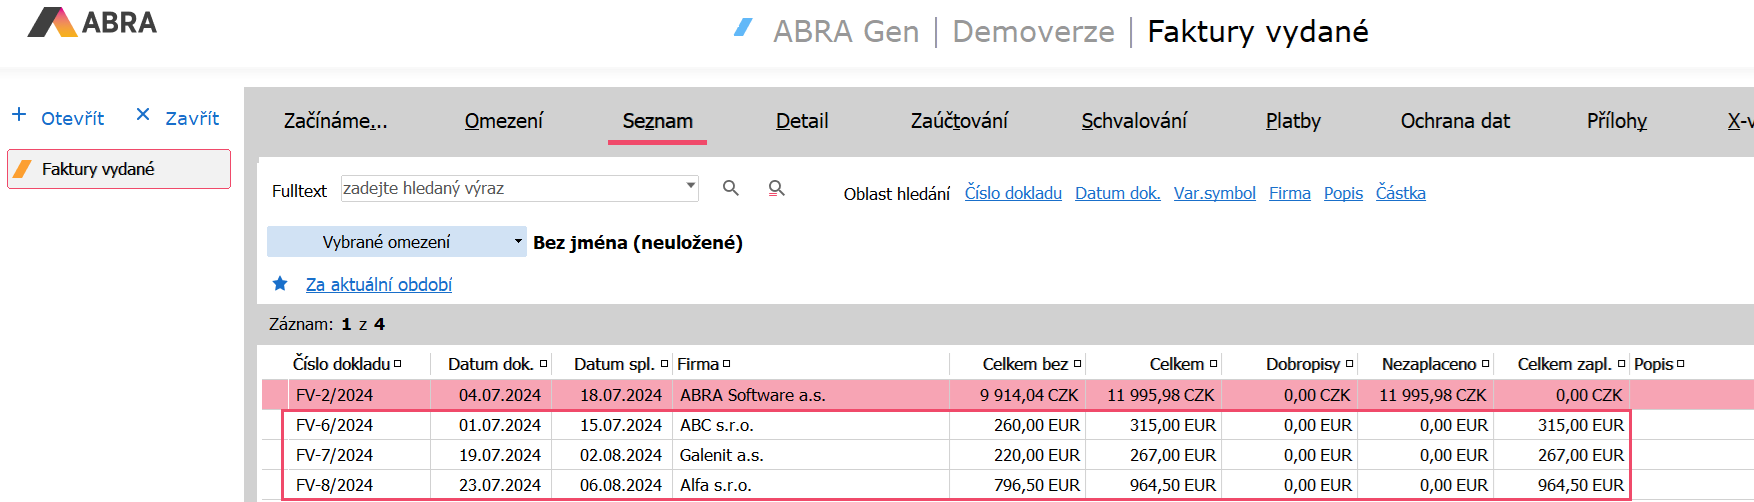Open the Platby tab
This screenshot has width=1754, height=502.
pos(1293,121)
